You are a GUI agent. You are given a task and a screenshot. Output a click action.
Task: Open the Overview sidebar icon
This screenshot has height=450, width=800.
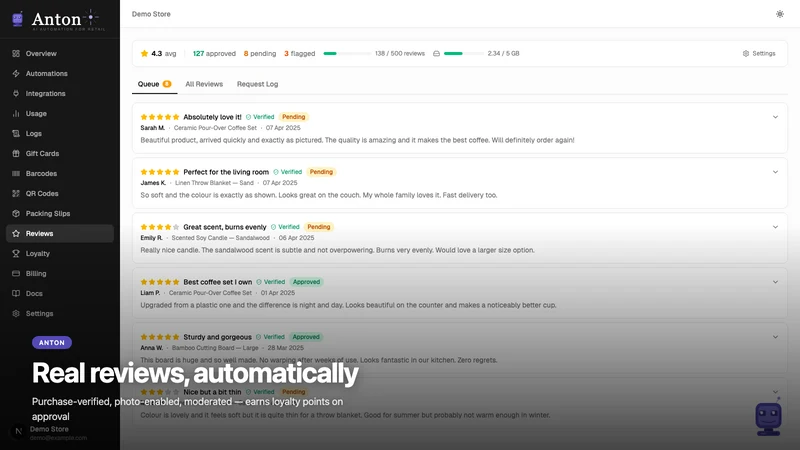pos(16,54)
